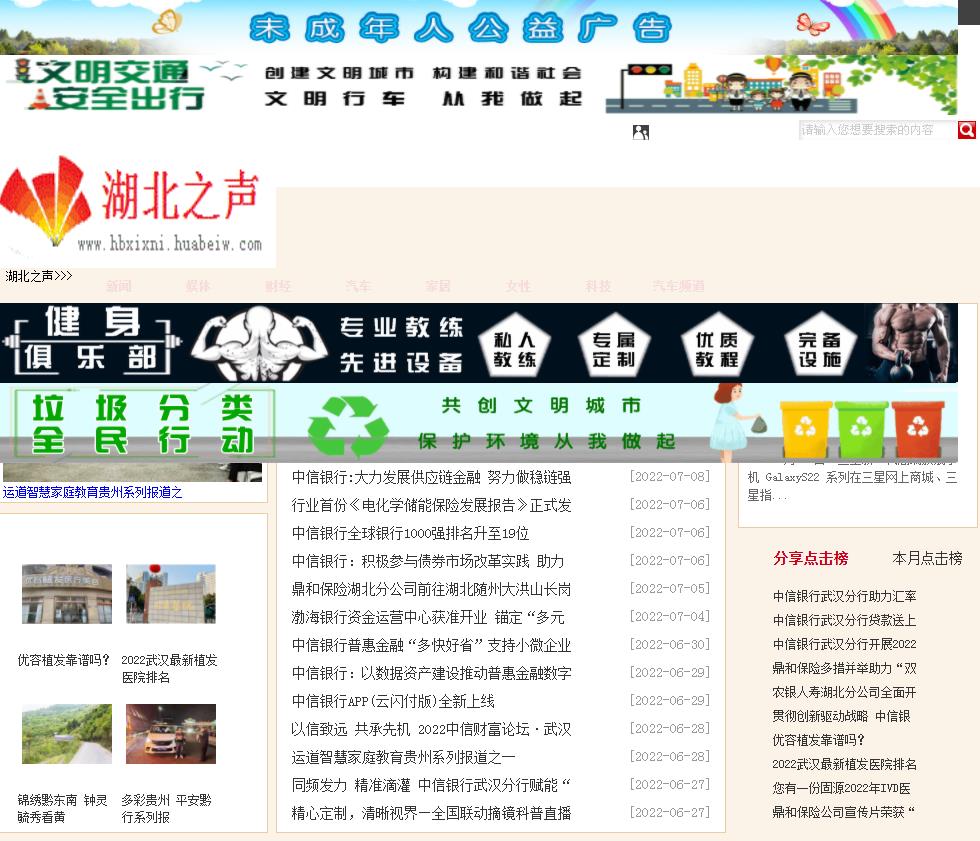Open article 鼎和保险湖北分公司前往湖北随州大洪山长岗
The width and height of the screenshot is (980, 841).
click(431, 589)
